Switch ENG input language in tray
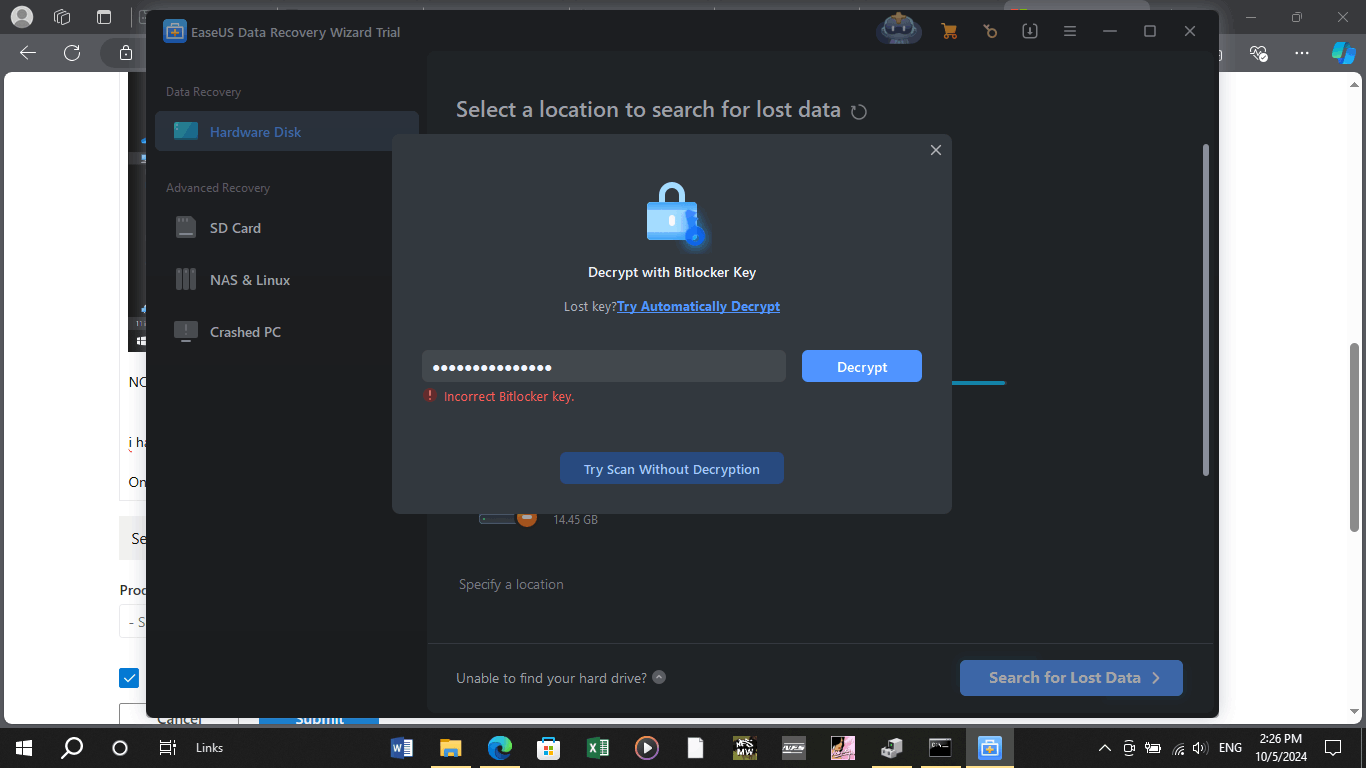This screenshot has height=768, width=1366. coord(1230,748)
